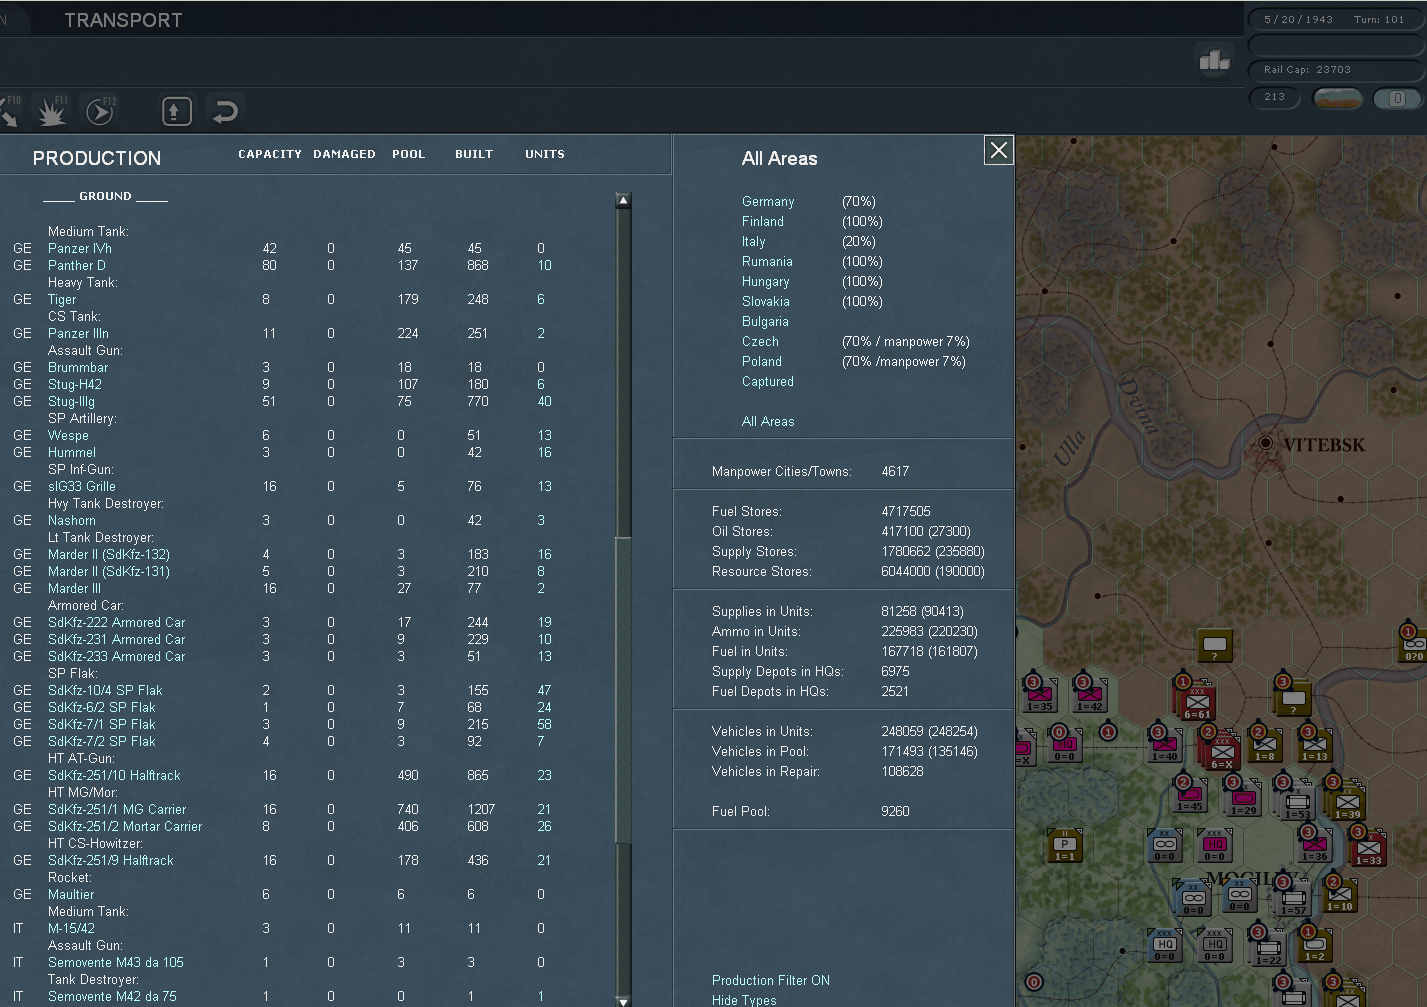
Task: Open Stug-IIIg assault gun details
Action: point(72,402)
